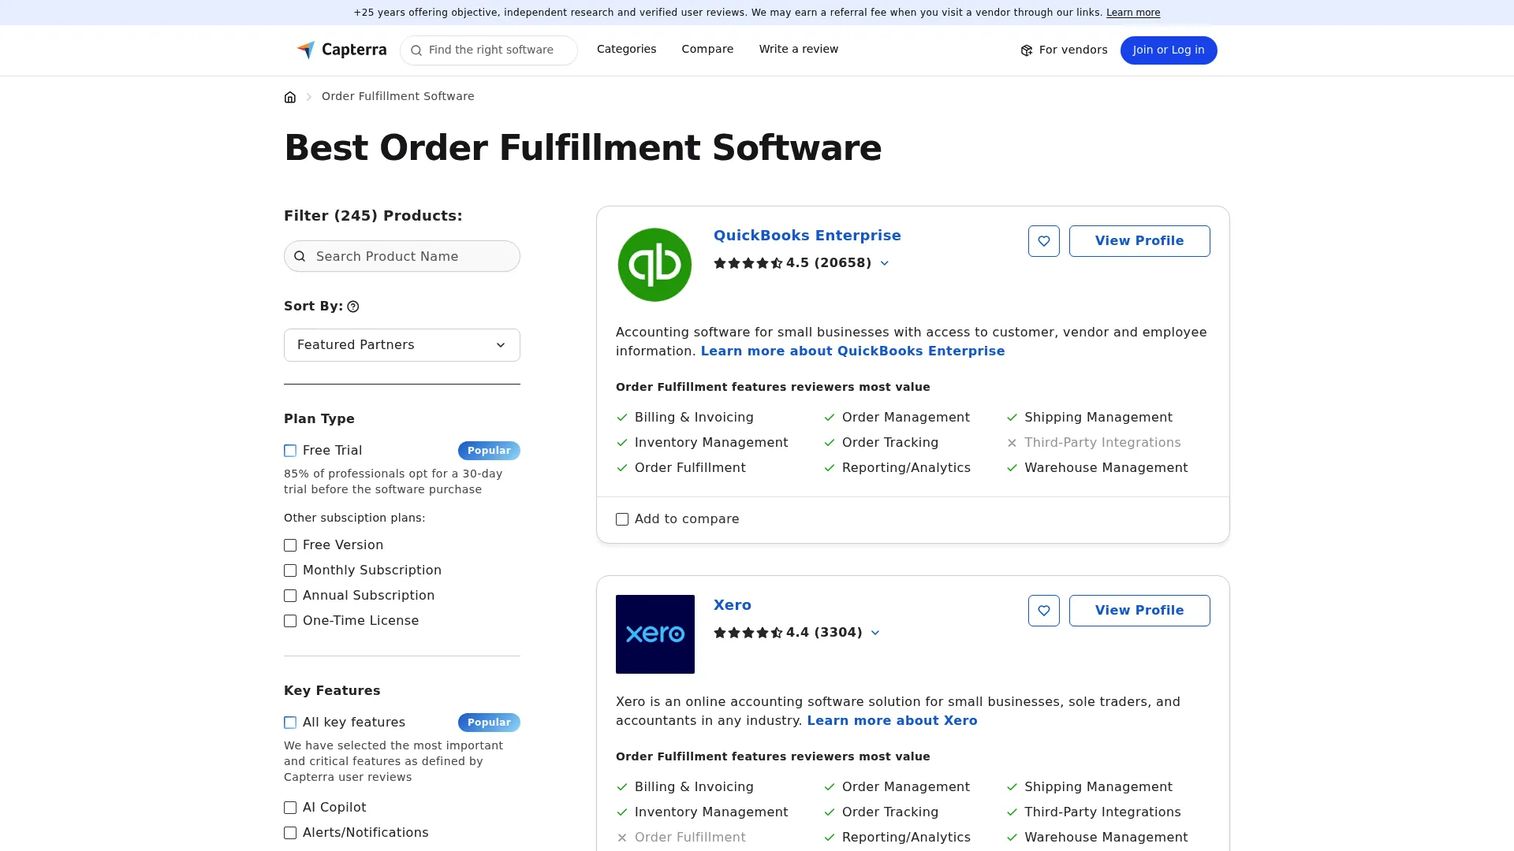This screenshot has height=851, width=1514.
Task: Click the home breadcrumb icon
Action: [290, 97]
